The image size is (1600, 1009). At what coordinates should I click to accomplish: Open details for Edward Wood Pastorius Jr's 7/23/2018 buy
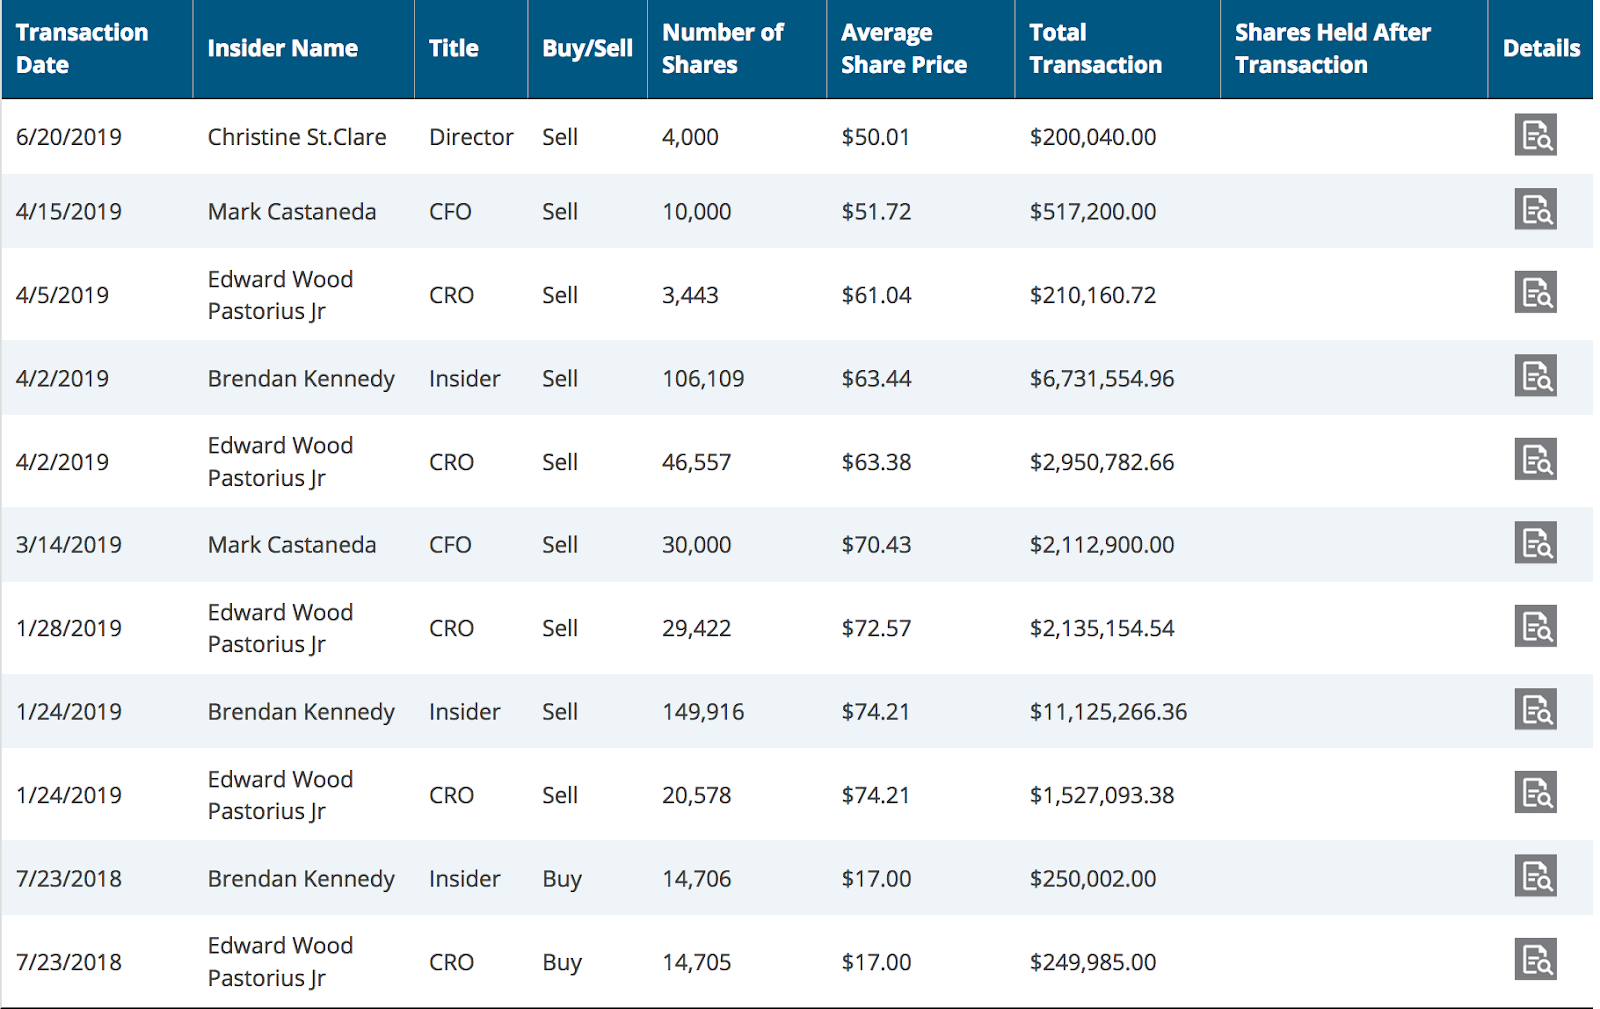[1535, 960]
